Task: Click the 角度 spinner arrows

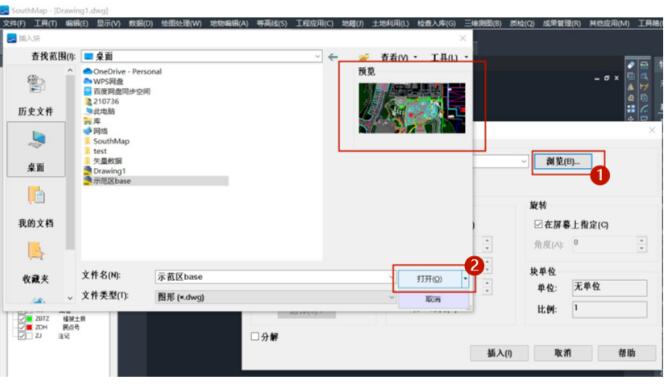Action: click(643, 244)
